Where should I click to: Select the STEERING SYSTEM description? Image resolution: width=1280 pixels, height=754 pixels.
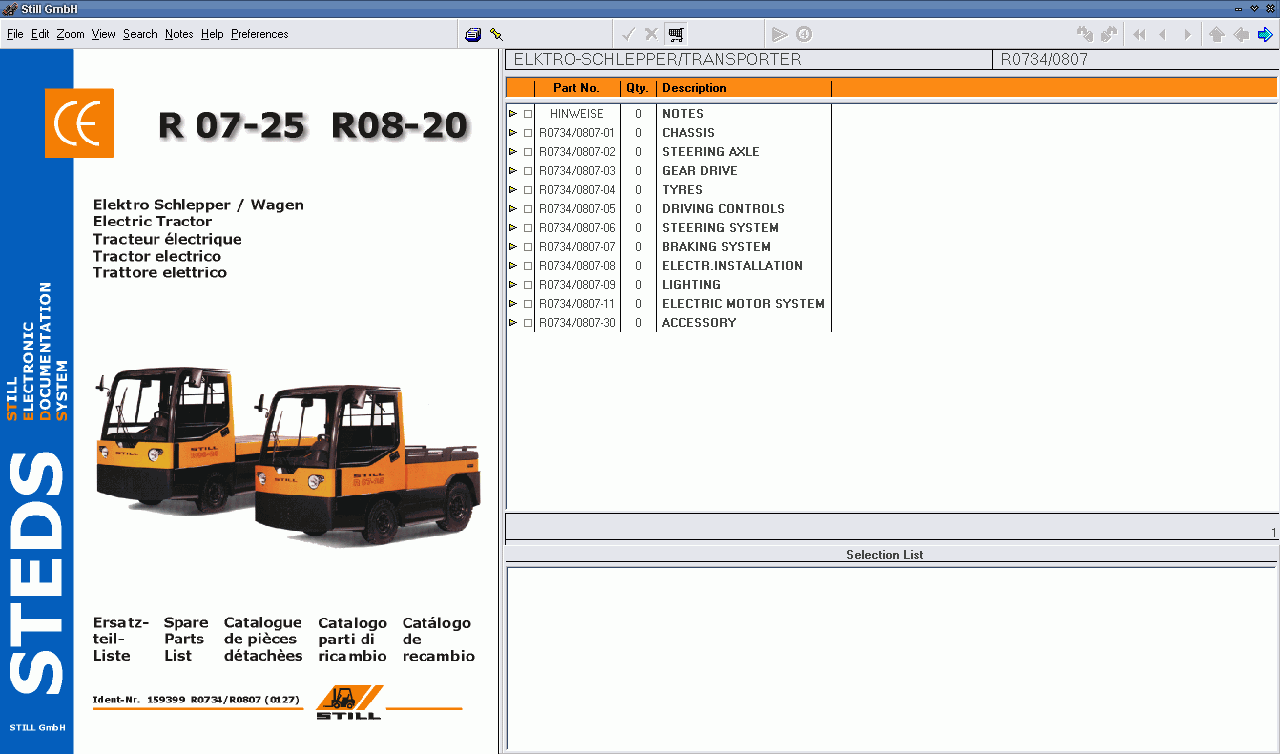(720, 228)
